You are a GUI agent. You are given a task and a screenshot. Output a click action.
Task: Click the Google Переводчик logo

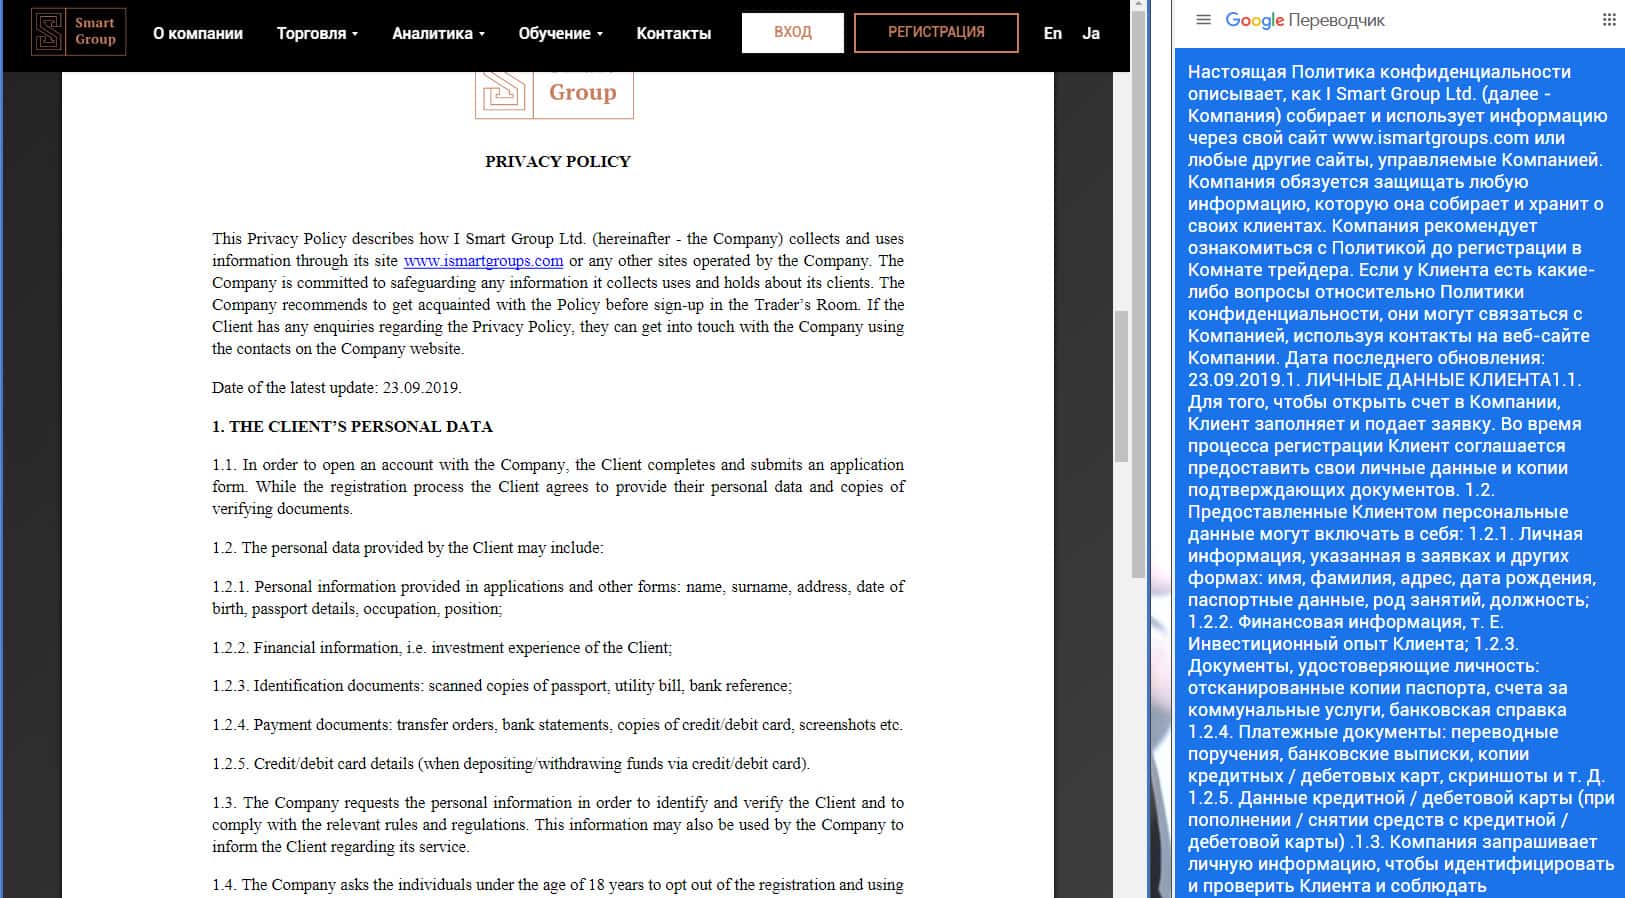[1305, 20]
